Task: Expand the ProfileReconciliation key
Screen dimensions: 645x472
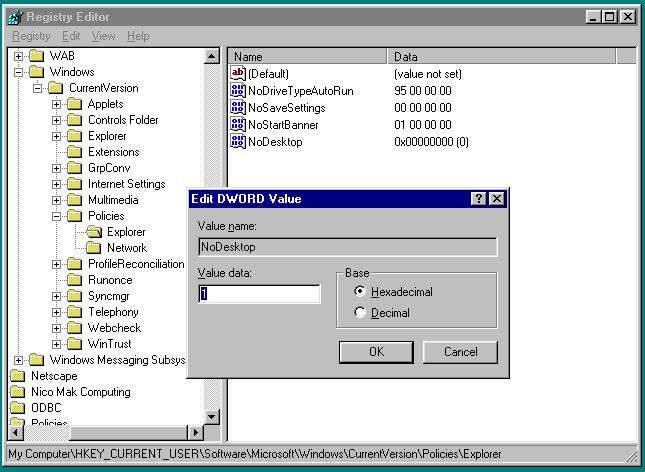Action: click(56, 264)
